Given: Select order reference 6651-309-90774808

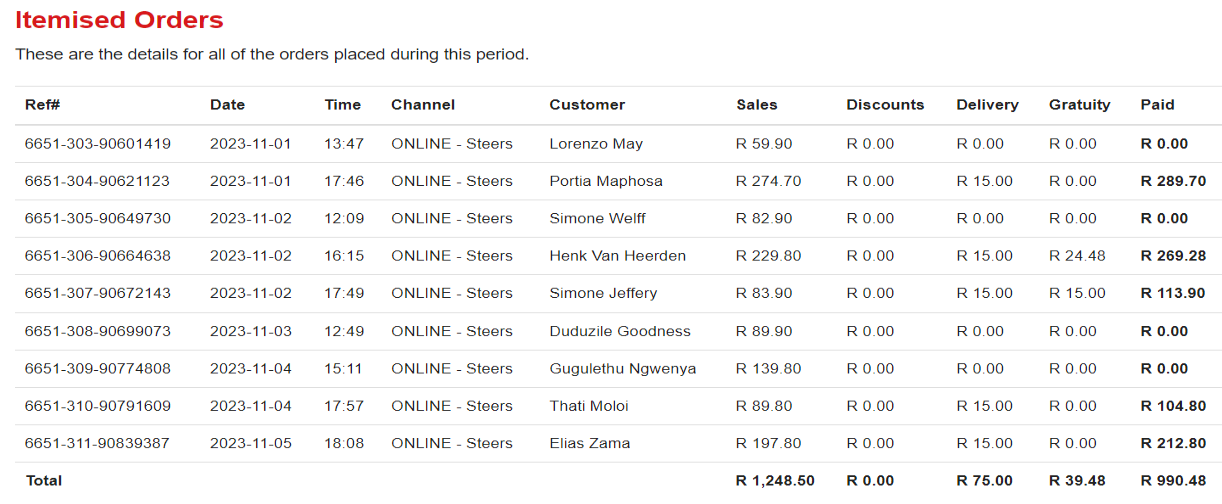Looking at the screenshot, I should [x=98, y=369].
